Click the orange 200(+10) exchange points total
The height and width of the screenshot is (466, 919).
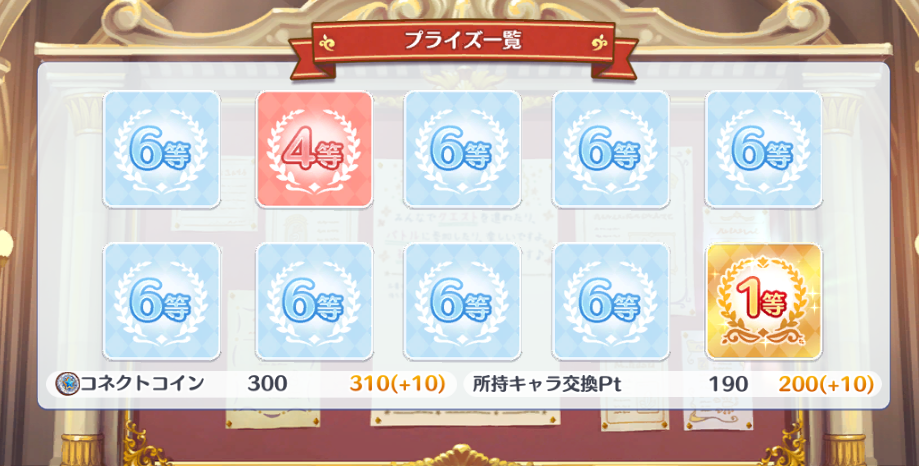pos(826,384)
